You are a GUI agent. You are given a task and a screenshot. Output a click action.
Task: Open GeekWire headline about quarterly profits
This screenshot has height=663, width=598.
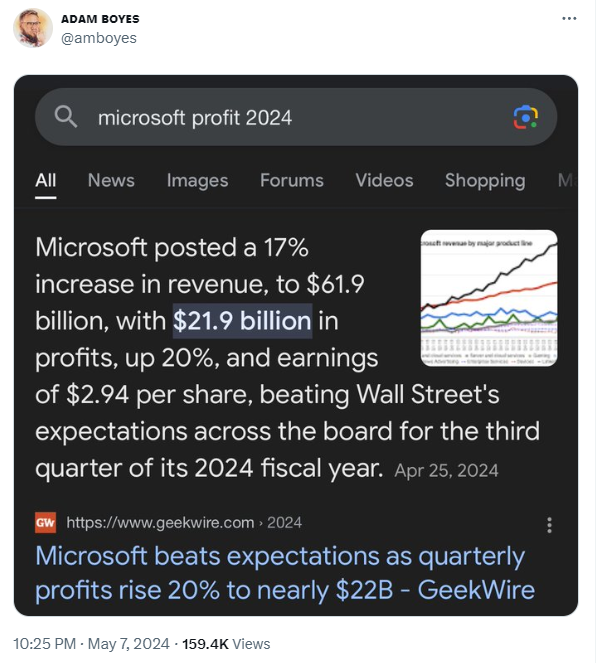click(285, 573)
